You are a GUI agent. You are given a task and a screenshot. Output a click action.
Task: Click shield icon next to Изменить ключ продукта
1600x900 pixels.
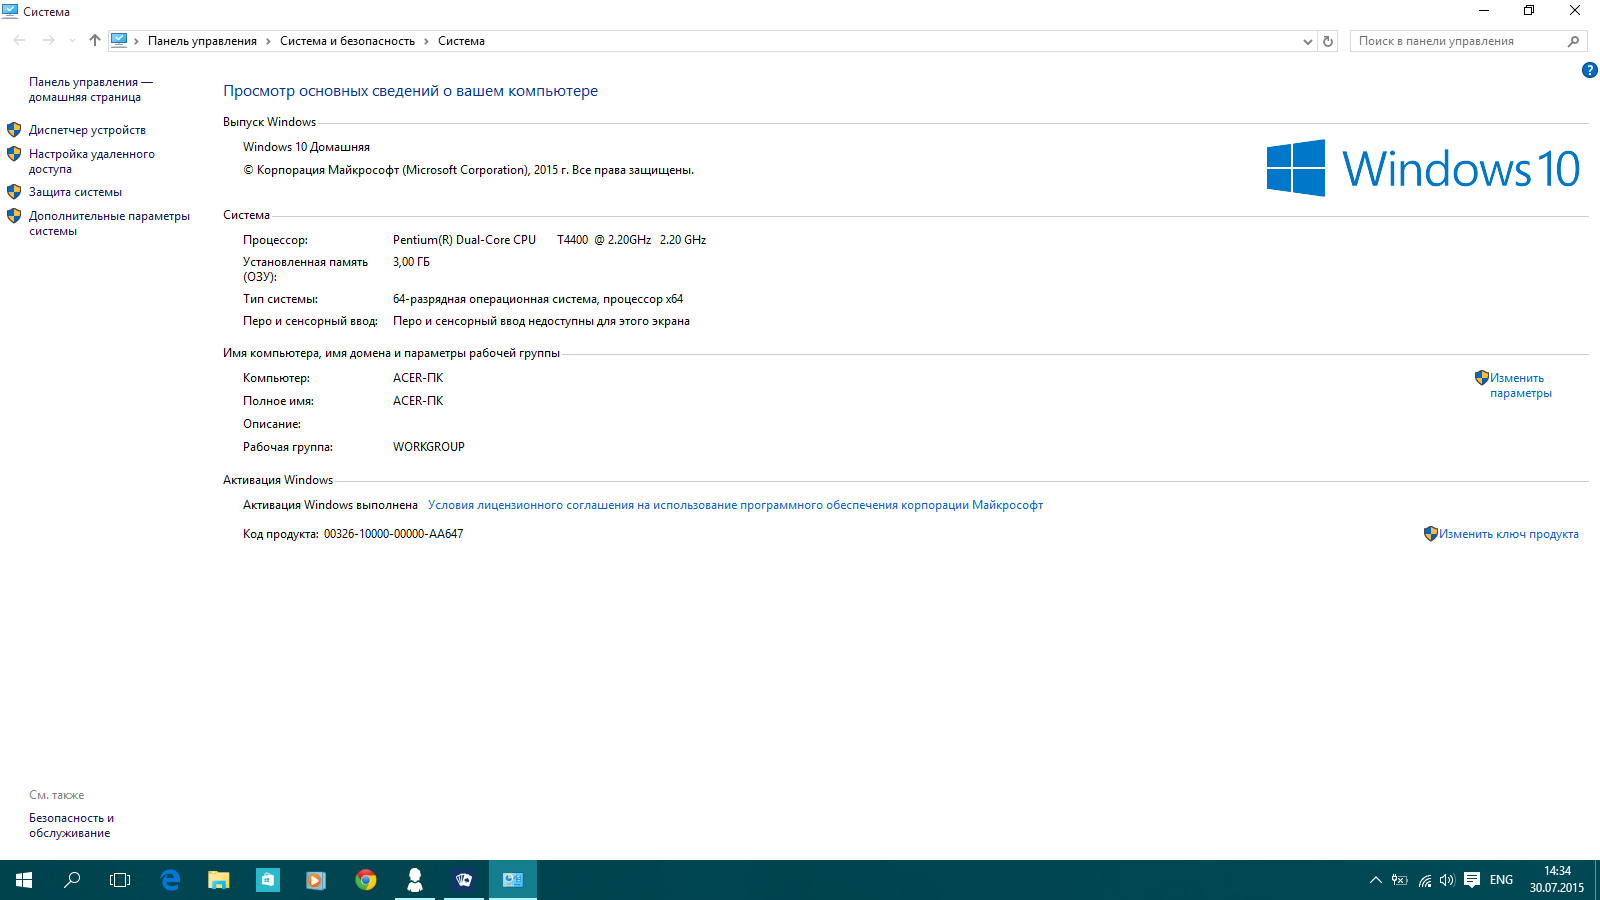(x=1431, y=534)
